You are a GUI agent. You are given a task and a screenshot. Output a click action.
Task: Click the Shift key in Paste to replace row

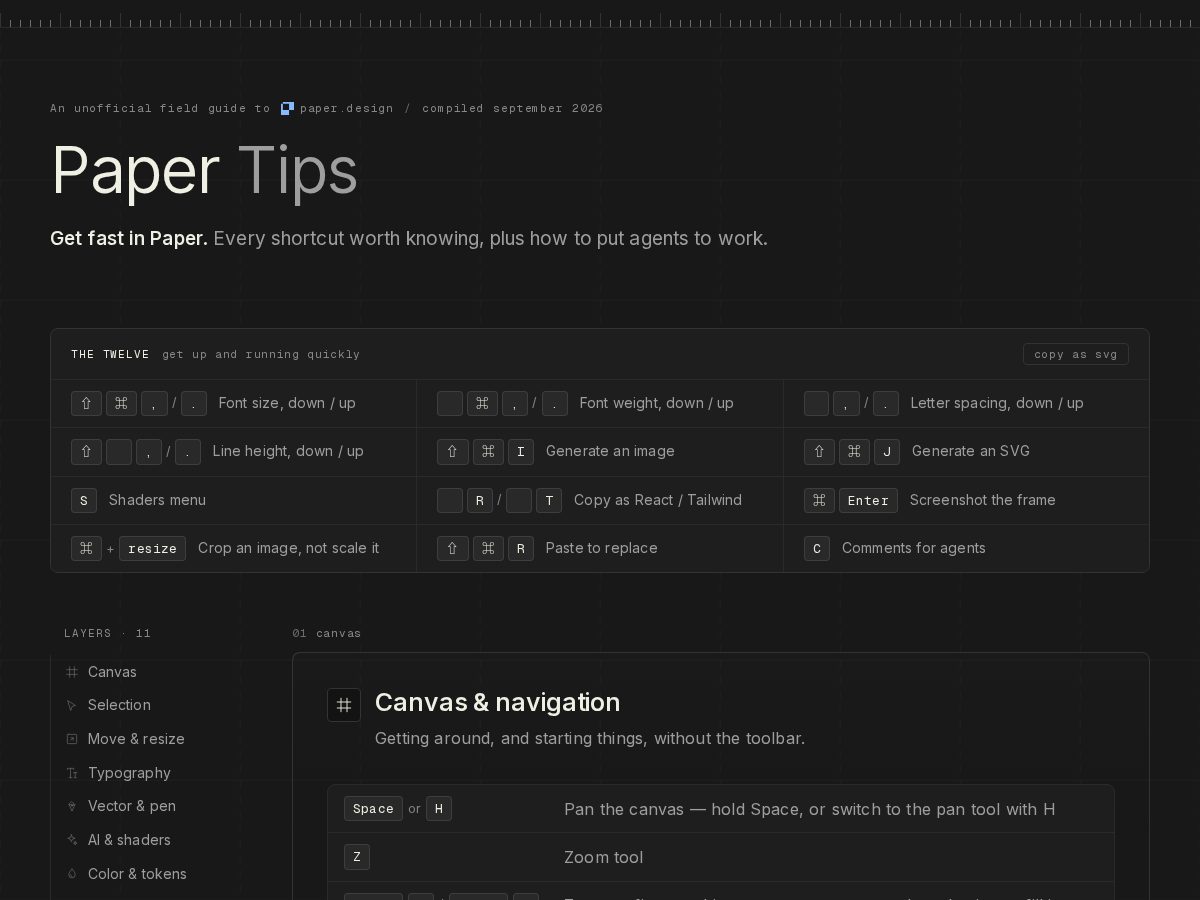(453, 548)
